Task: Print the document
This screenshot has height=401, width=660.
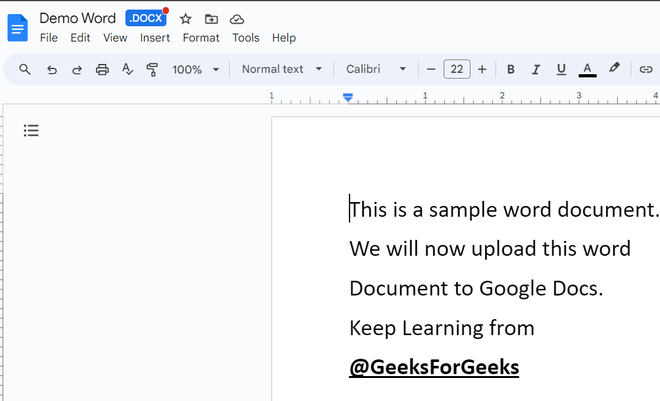Action: (x=102, y=69)
